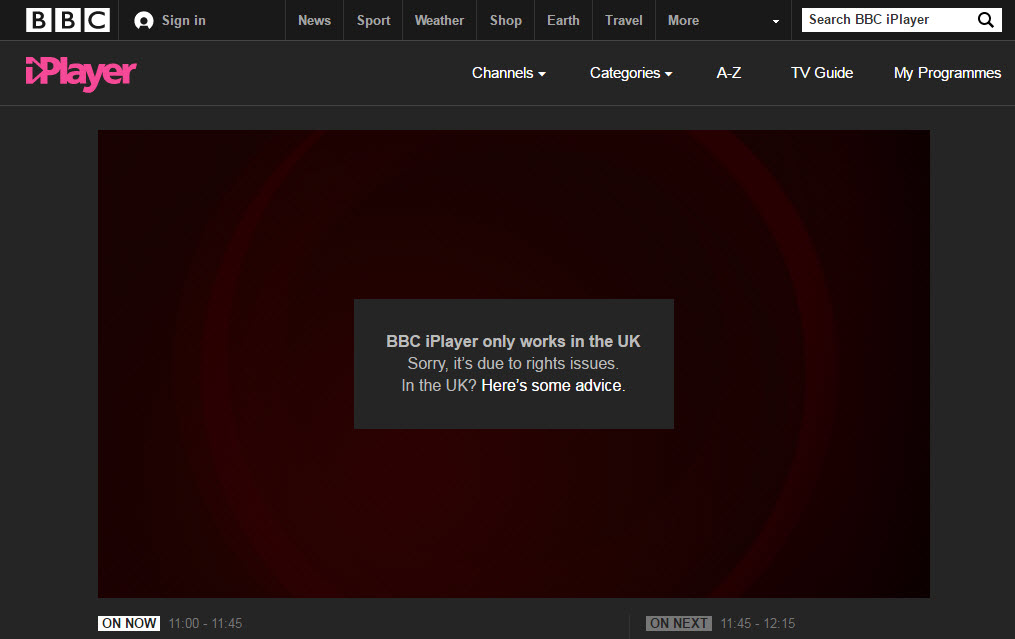1015x639 pixels.
Task: Click the 11:00 - 11:45 time slot
Action: [x=205, y=623]
